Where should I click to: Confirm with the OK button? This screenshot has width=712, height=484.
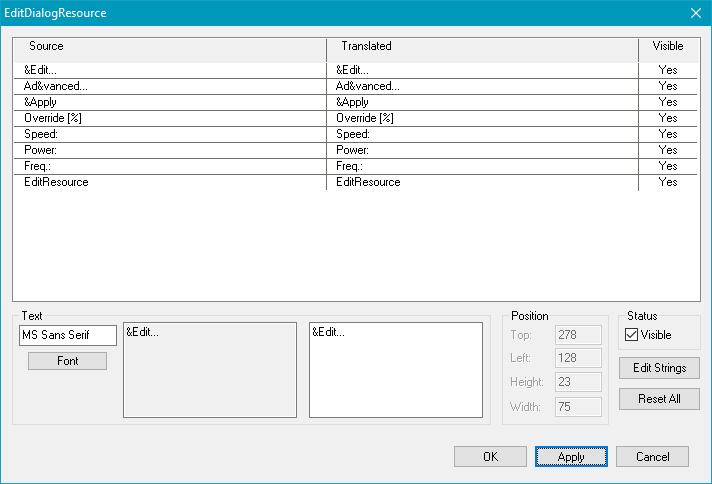(490, 457)
